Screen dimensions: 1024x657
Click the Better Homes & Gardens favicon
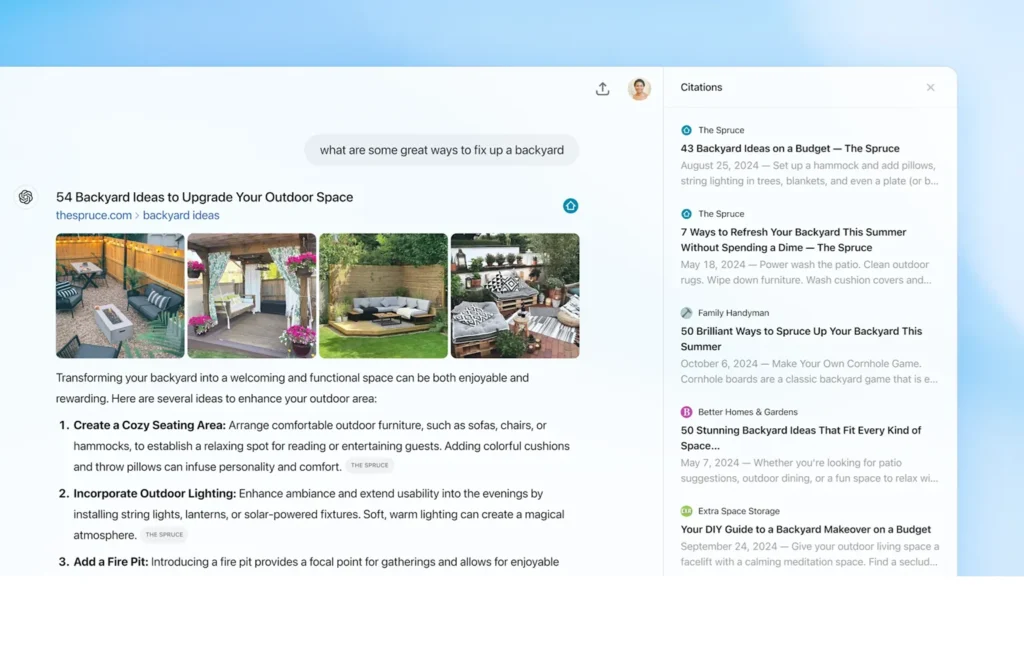coord(686,412)
